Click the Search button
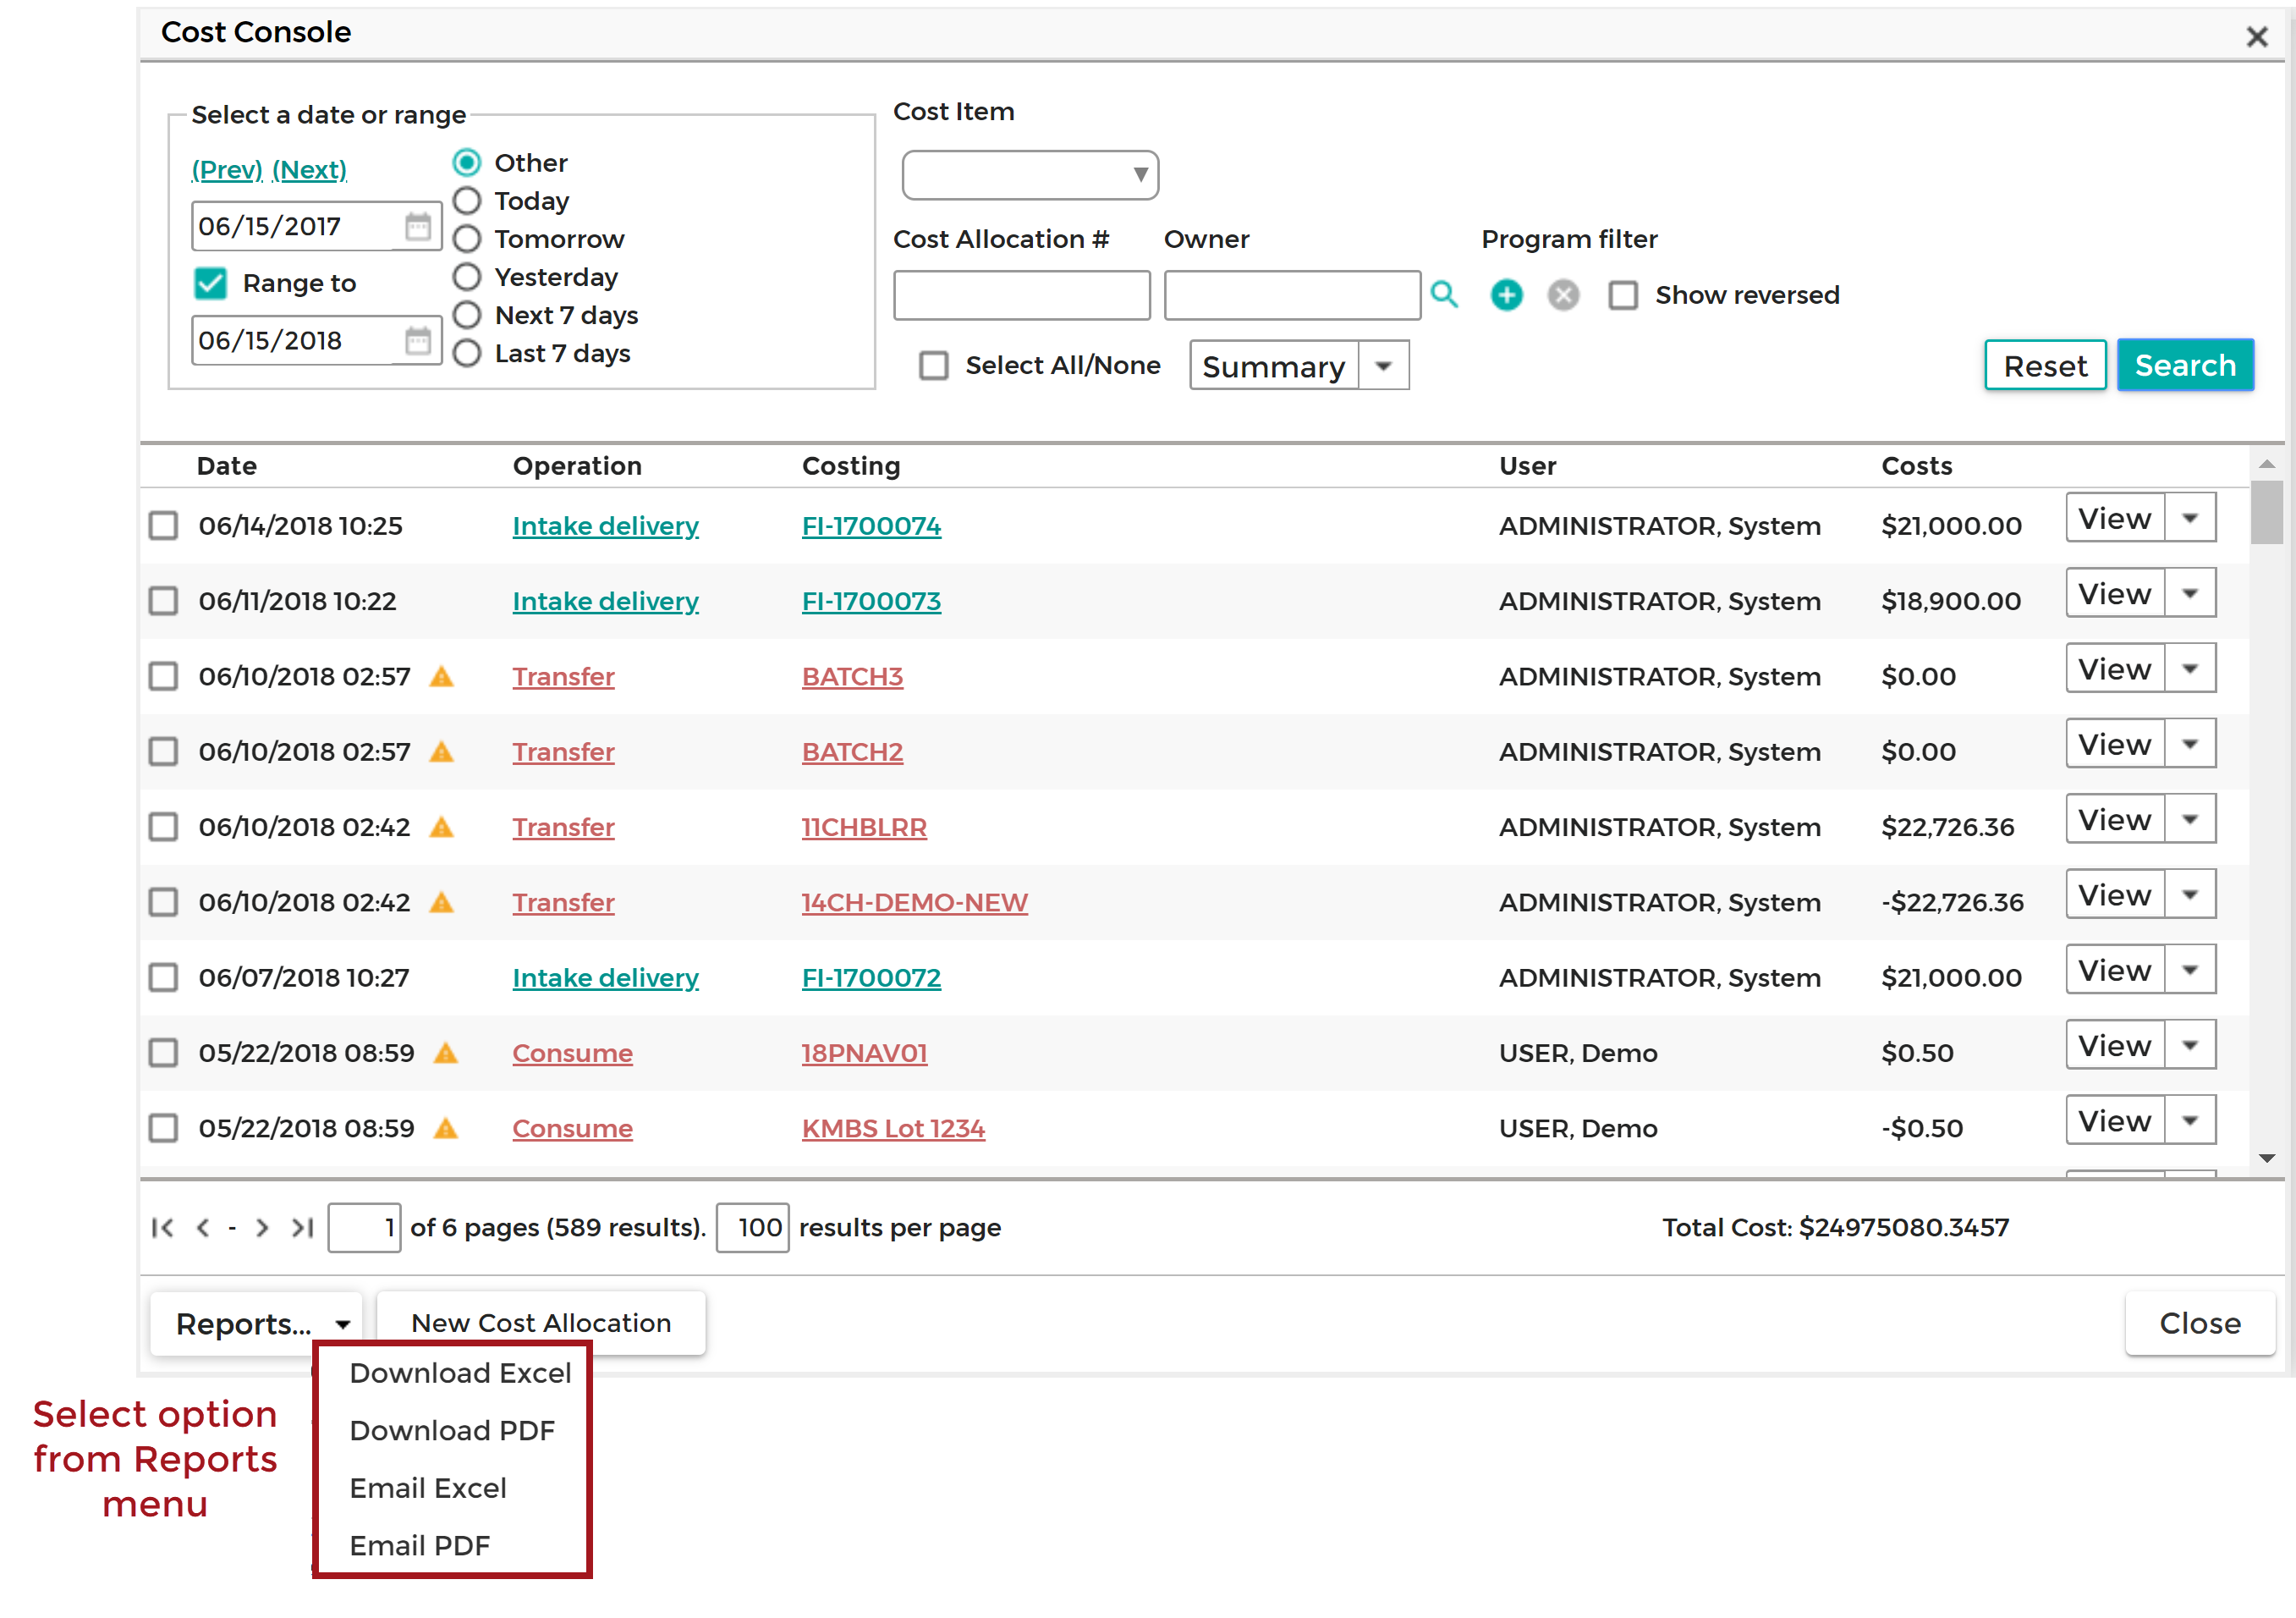 (x=2185, y=365)
